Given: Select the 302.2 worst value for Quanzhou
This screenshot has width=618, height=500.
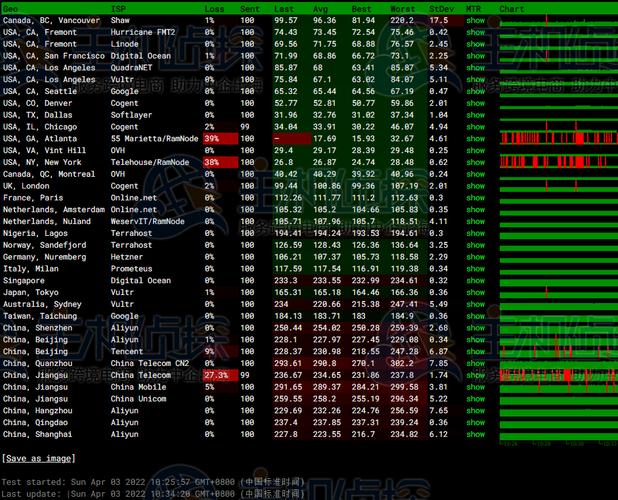Looking at the screenshot, I should (402, 363).
